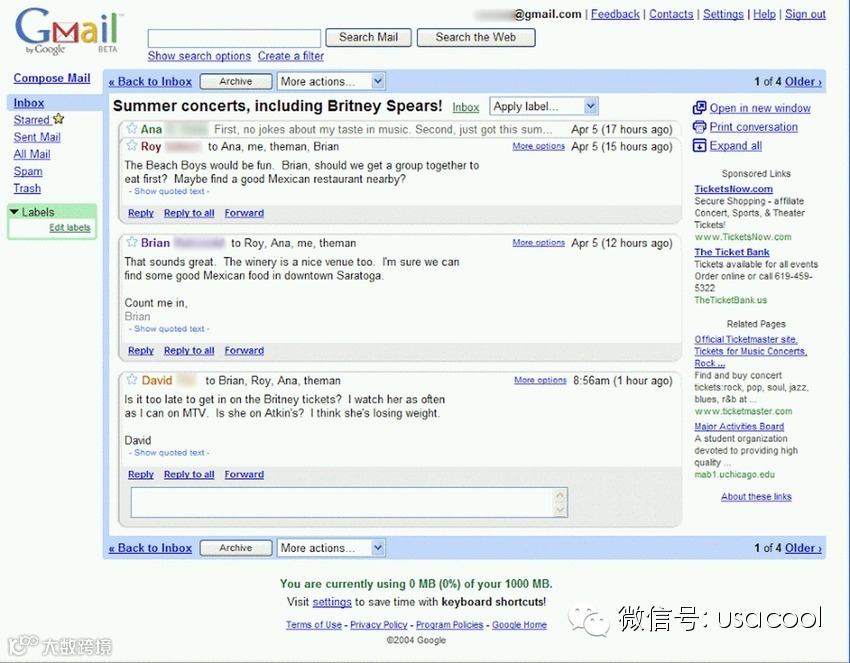Open the Sent Mail folder
850x663 pixels.
pyautogui.click(x=37, y=137)
